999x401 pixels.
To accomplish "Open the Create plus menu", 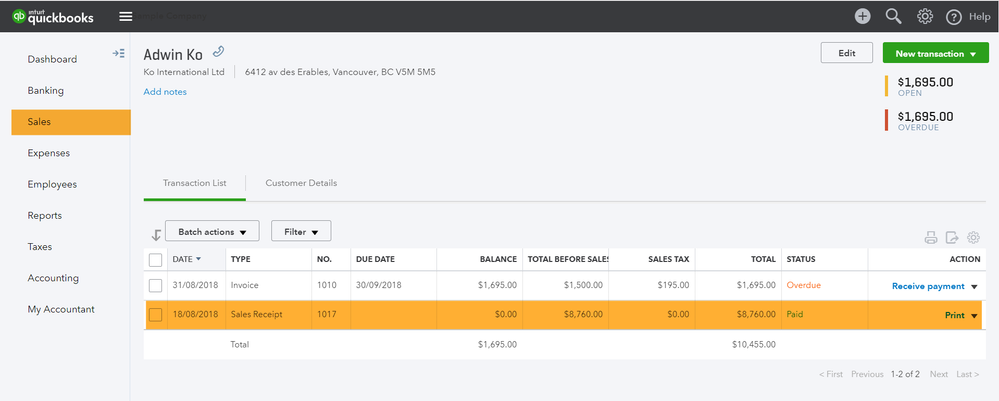I will tap(862, 17).
